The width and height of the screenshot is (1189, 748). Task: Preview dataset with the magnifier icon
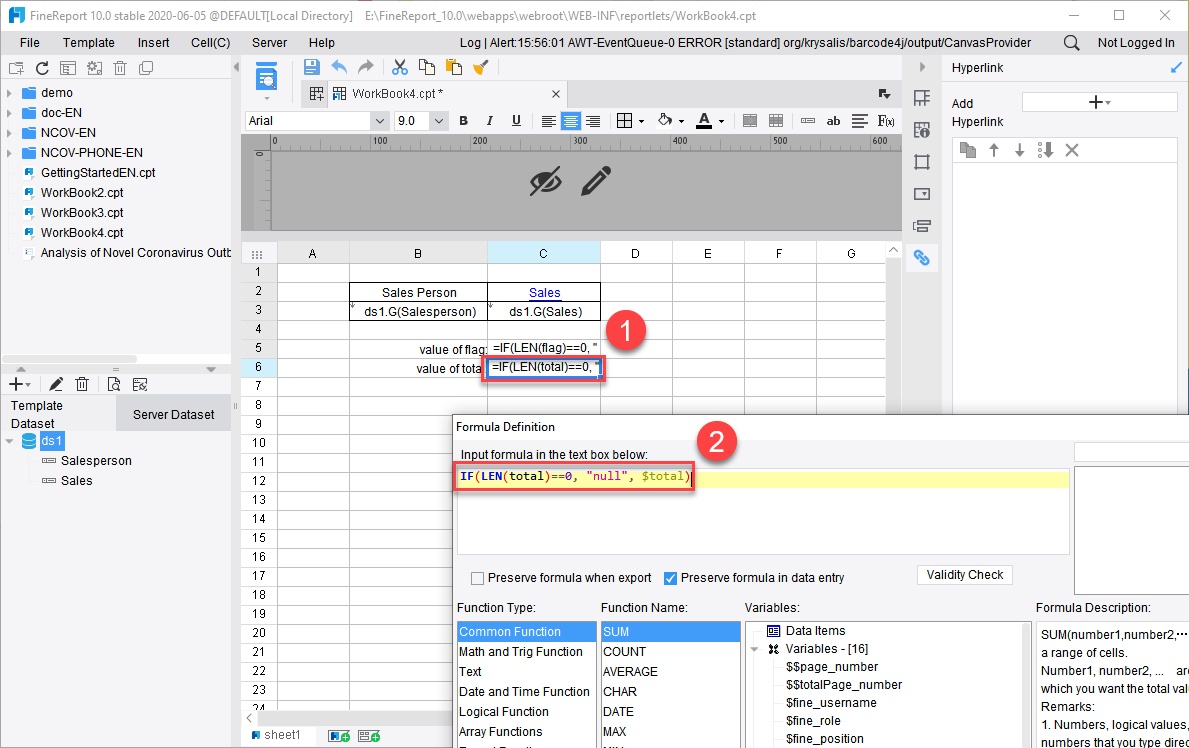(113, 383)
